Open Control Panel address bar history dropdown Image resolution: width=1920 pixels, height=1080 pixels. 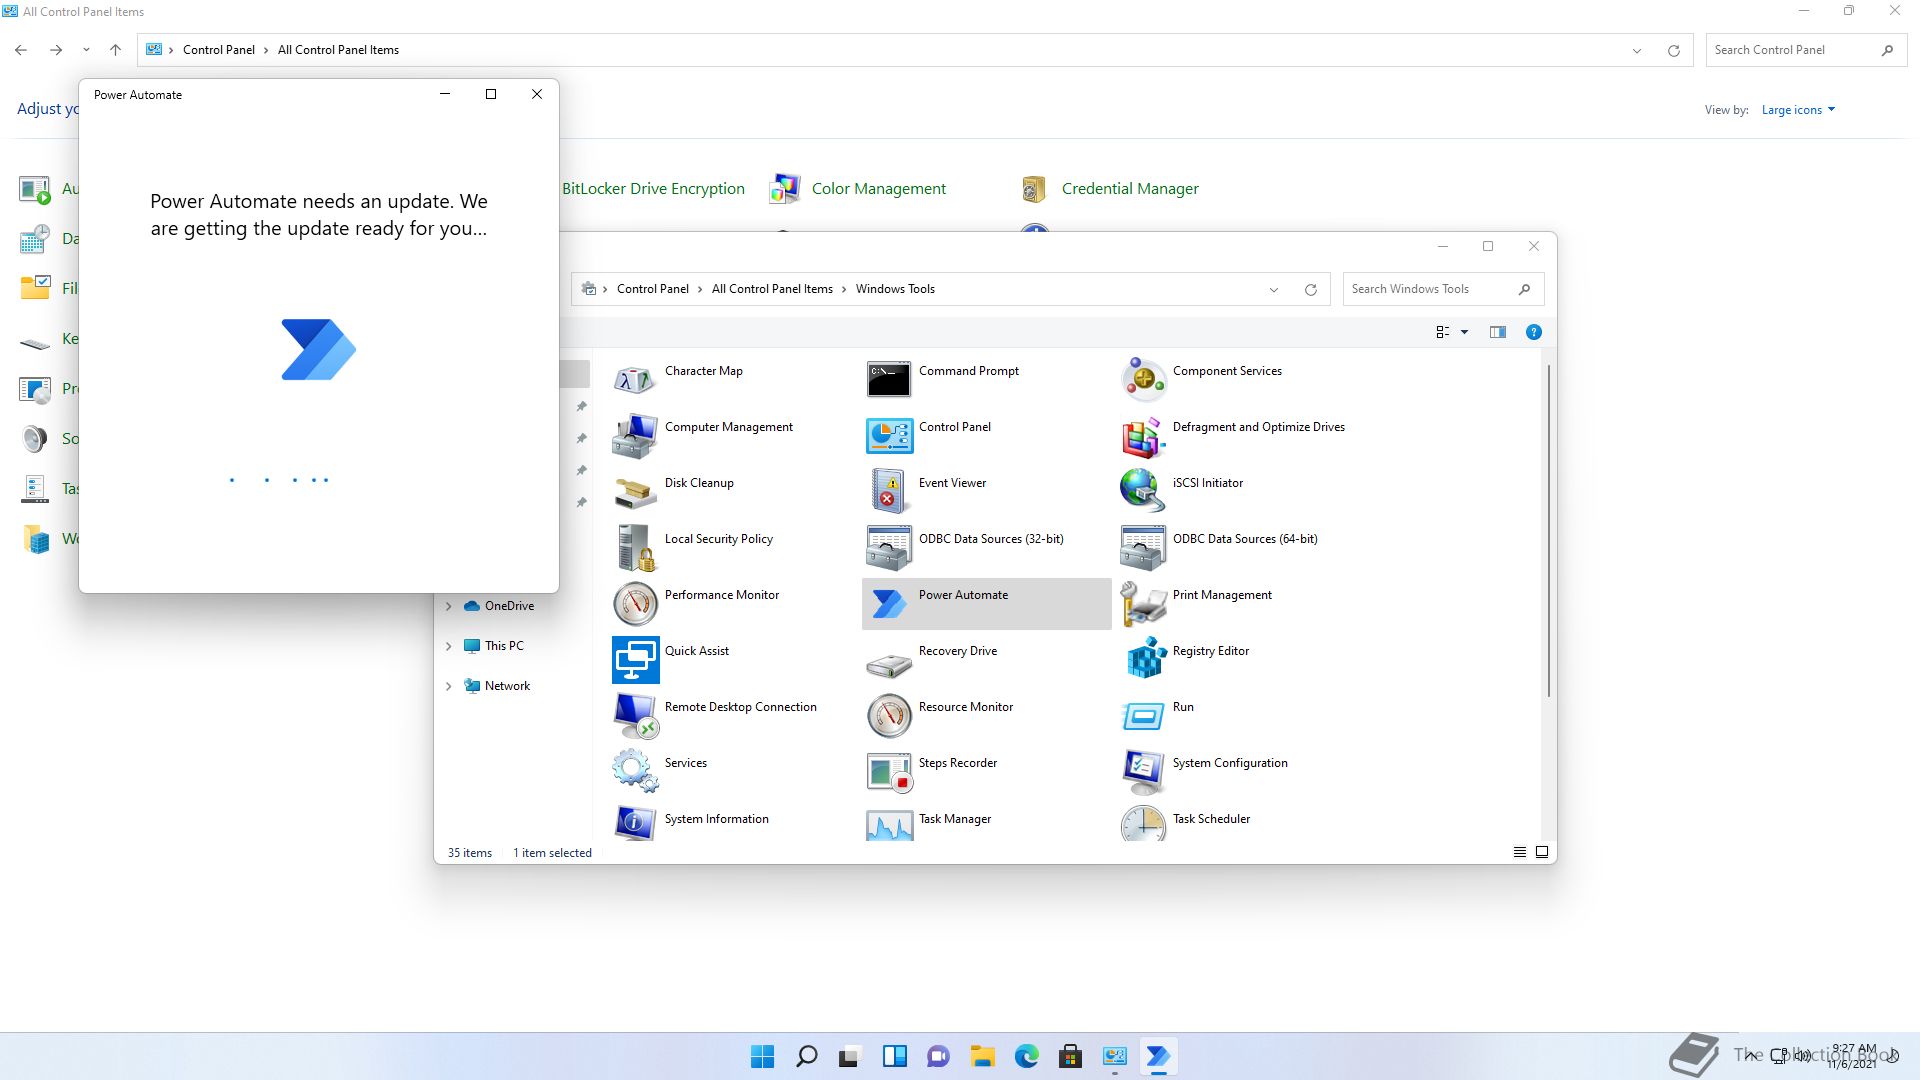[1637, 51]
